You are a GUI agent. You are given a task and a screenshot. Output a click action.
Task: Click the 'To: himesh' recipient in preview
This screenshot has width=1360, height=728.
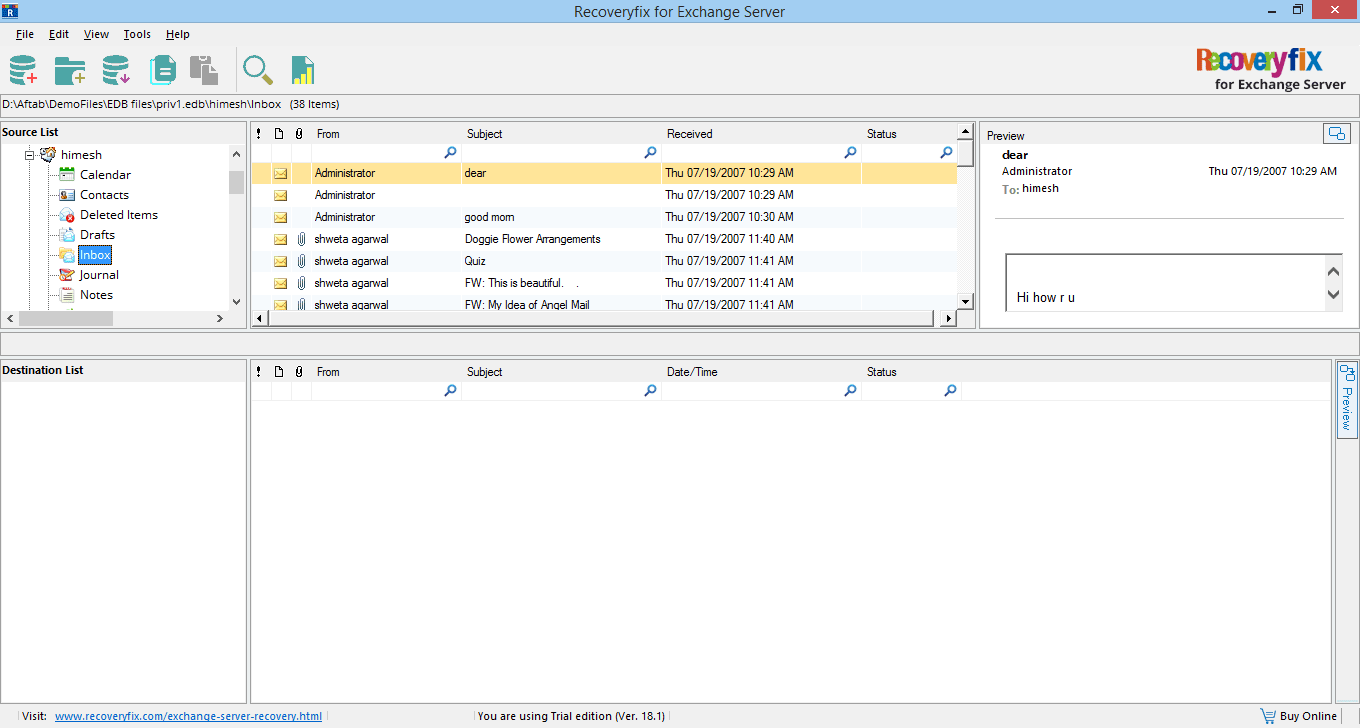coord(1030,189)
